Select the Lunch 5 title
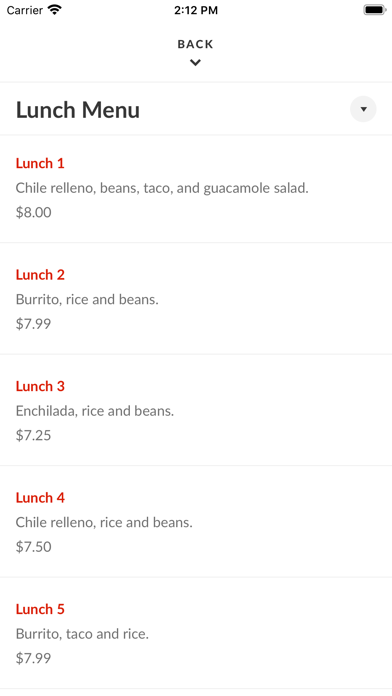Image resolution: width=392 pixels, height=696 pixels. click(x=40, y=609)
